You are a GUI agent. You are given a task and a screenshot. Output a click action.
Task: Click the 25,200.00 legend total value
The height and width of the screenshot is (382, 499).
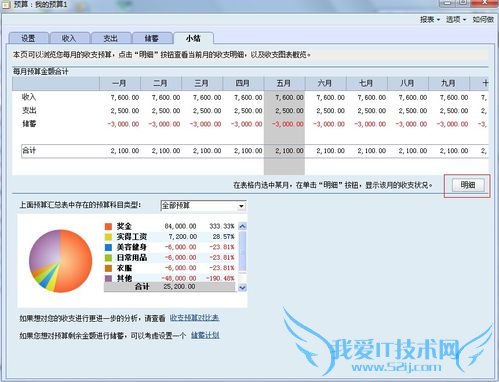point(179,287)
